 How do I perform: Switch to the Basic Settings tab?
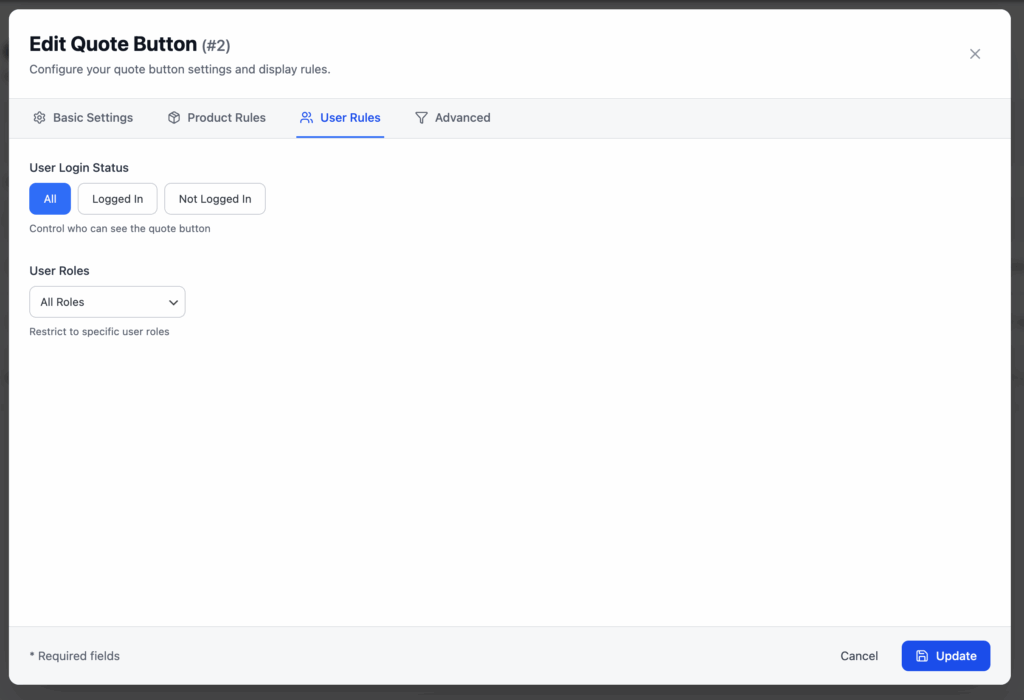(92, 118)
